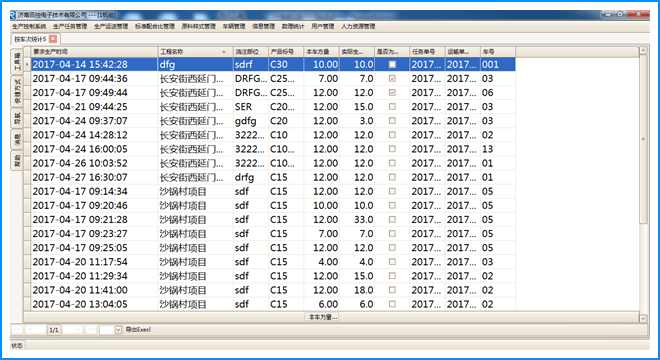Select cell 2017-04-27 16:30:07
Viewport: 660px width, 360px height.
pos(94,177)
